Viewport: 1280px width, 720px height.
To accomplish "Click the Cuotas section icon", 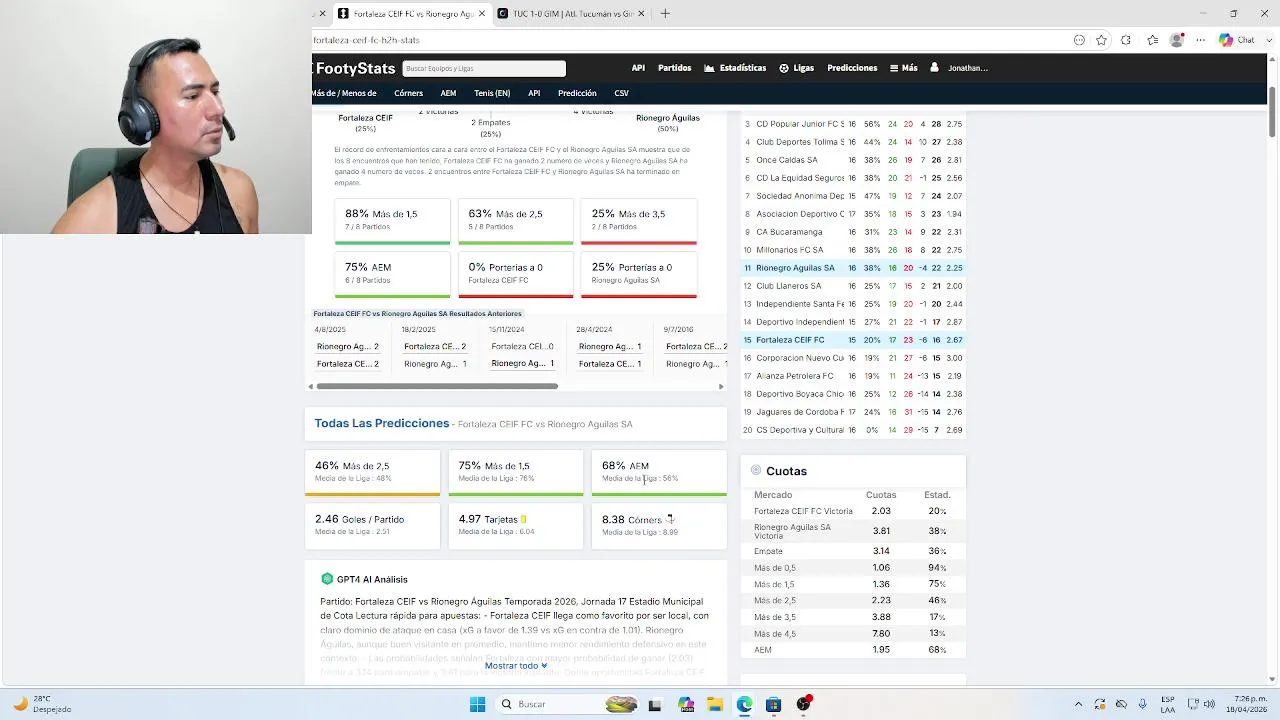I will [756, 470].
